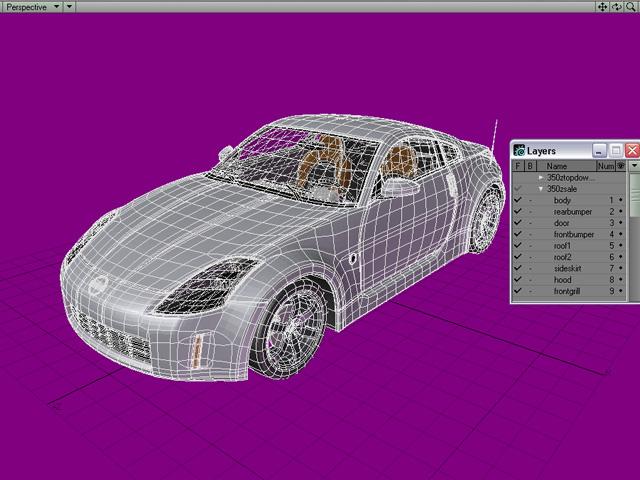Click the visibility eye column header

pyautogui.click(x=620, y=166)
